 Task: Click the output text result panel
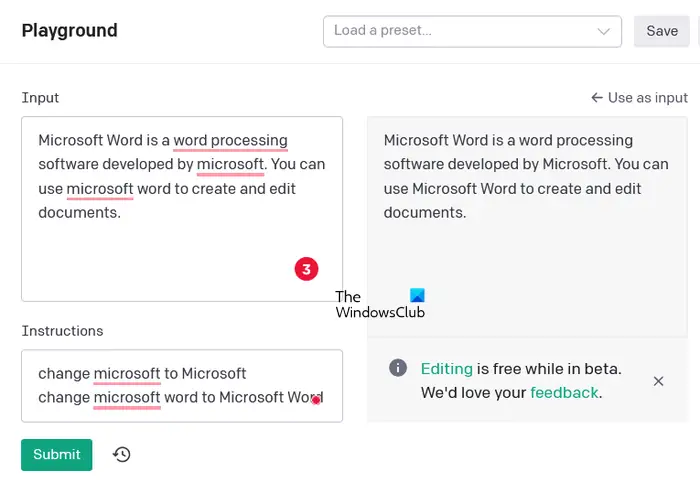pyautogui.click(x=527, y=226)
